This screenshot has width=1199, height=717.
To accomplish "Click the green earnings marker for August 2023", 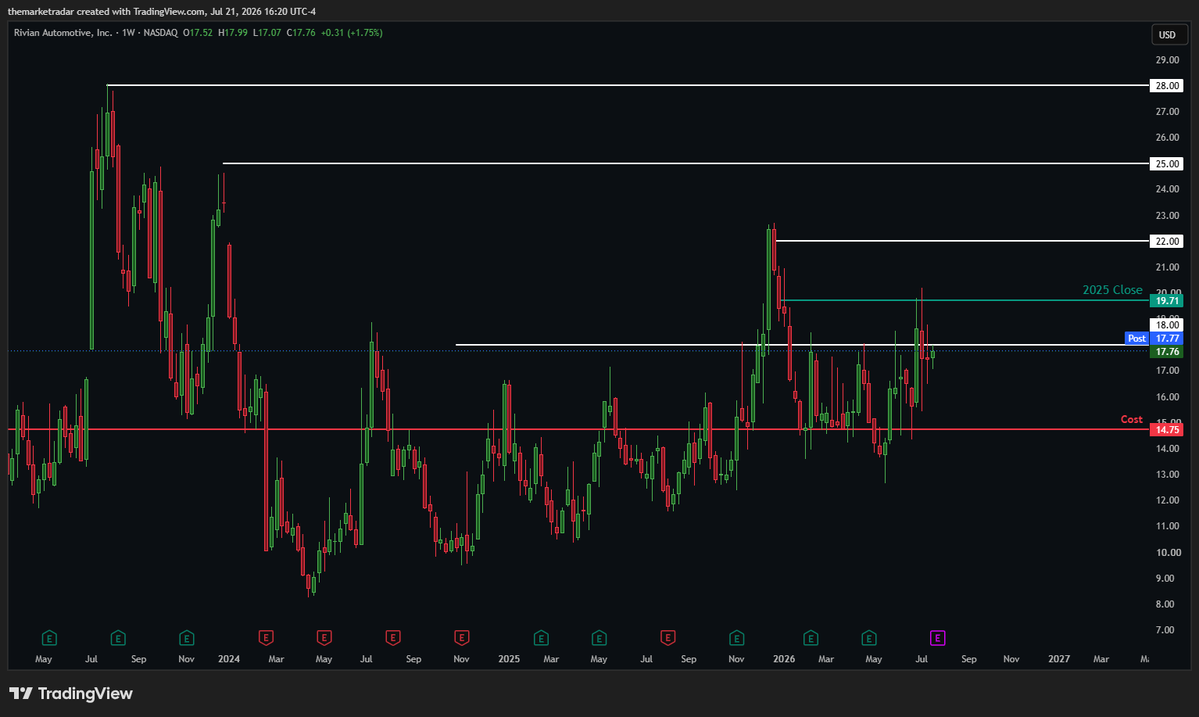I will (118, 638).
